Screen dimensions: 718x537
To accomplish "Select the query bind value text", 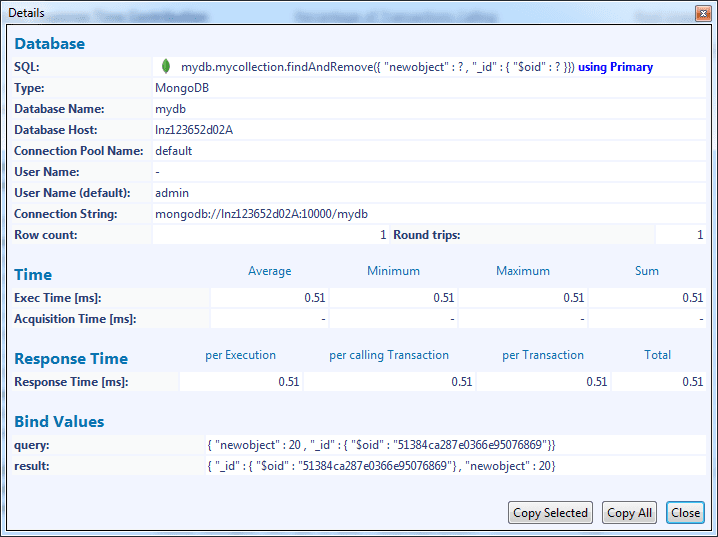I will click(x=381, y=445).
